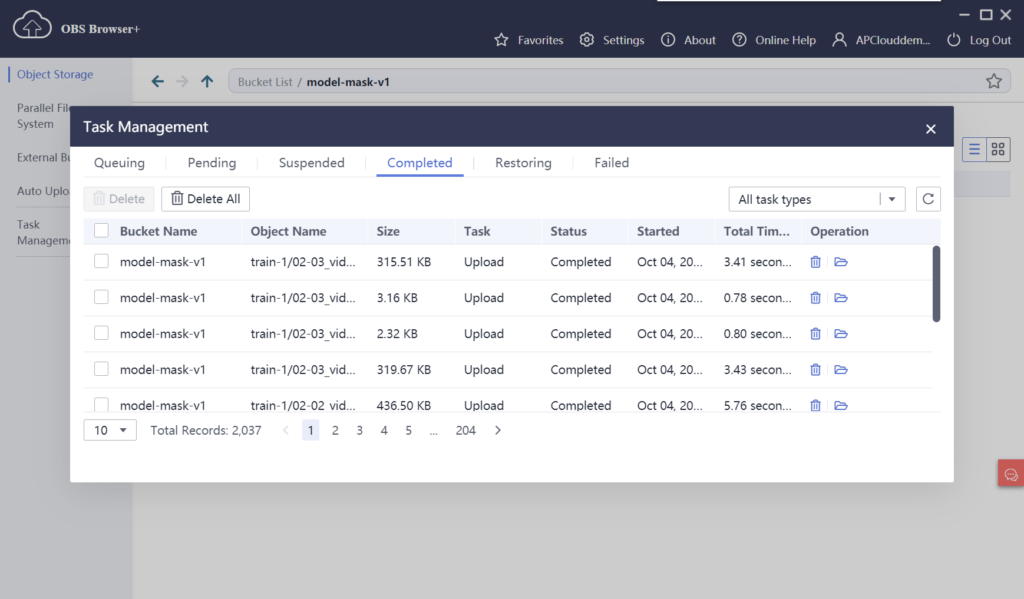The width and height of the screenshot is (1024, 599).
Task: Go to page 3
Action: 359,430
